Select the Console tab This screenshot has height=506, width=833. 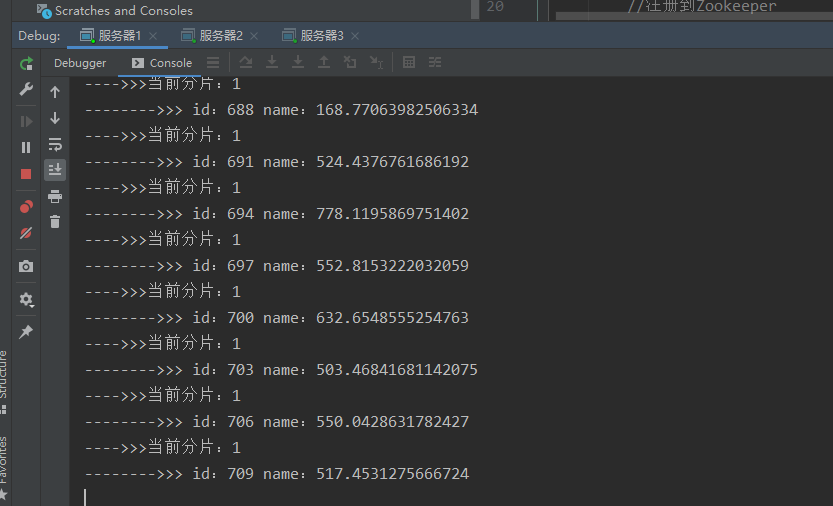tap(162, 63)
